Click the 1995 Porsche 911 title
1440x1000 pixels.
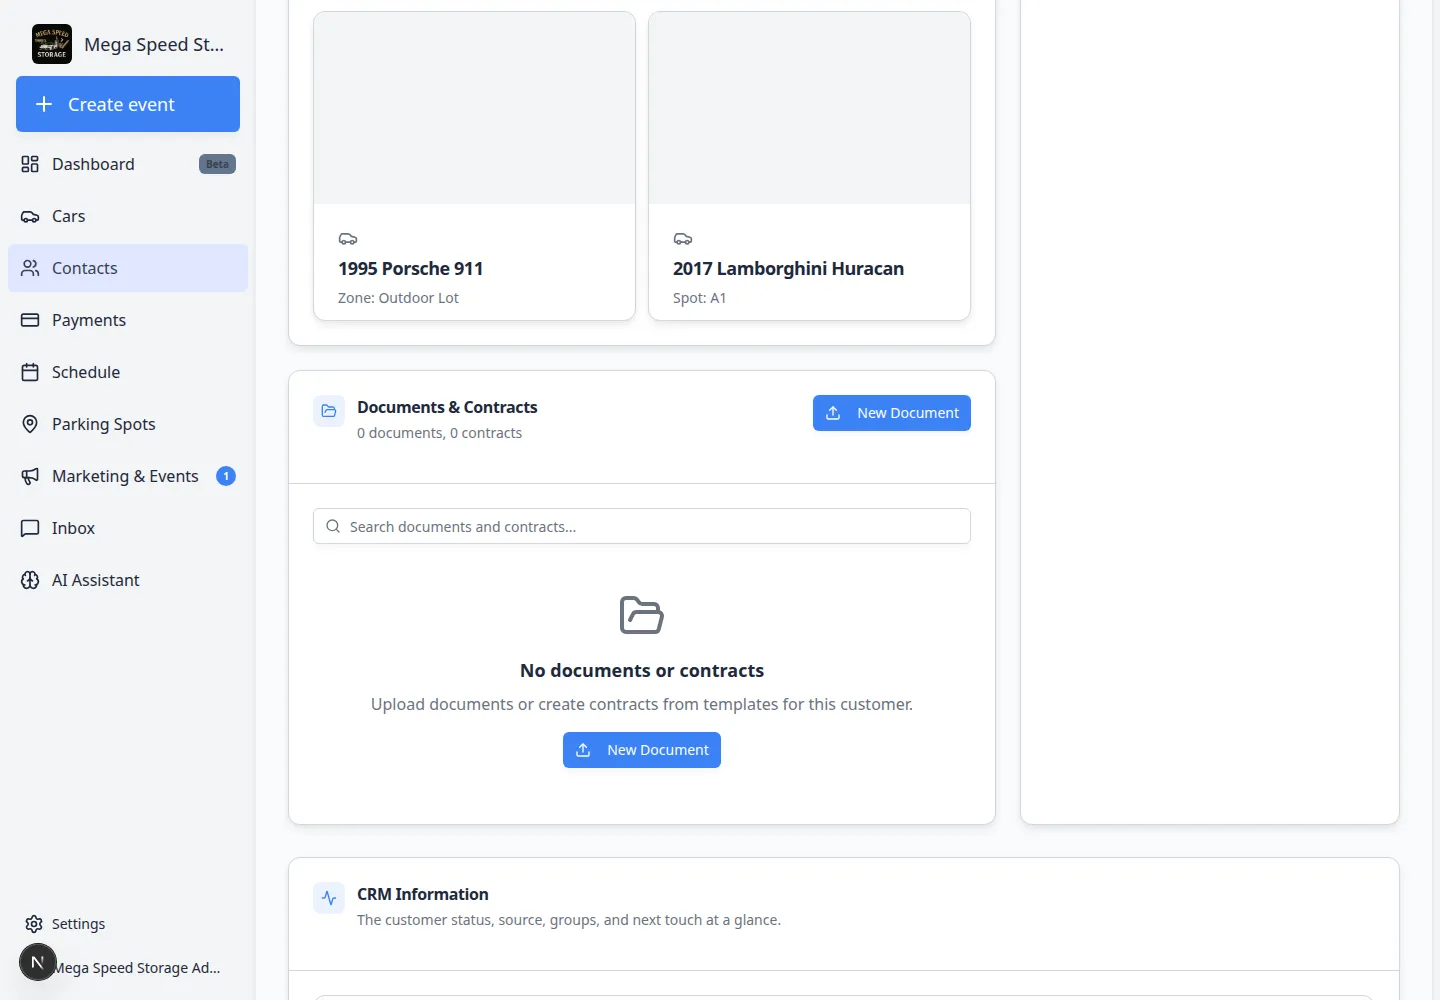411,269
